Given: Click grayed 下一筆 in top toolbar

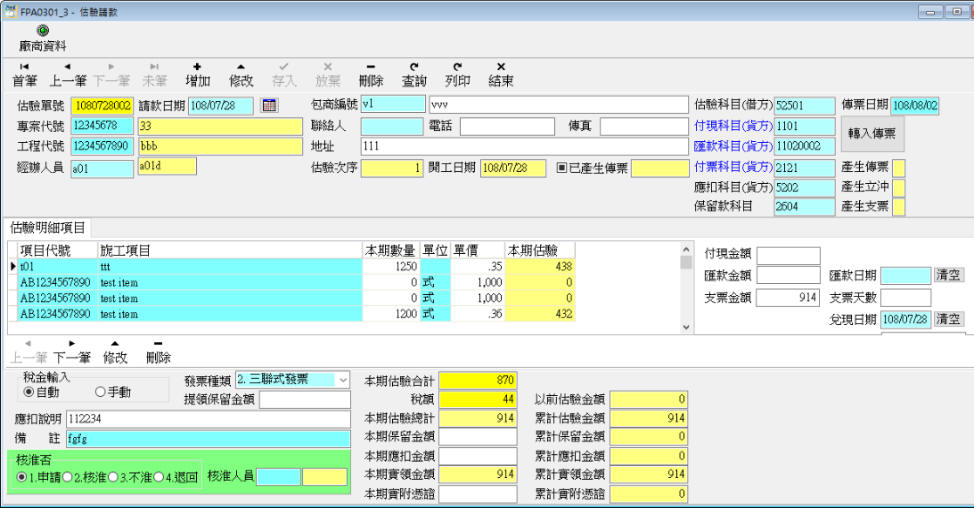Looking at the screenshot, I should [111, 75].
